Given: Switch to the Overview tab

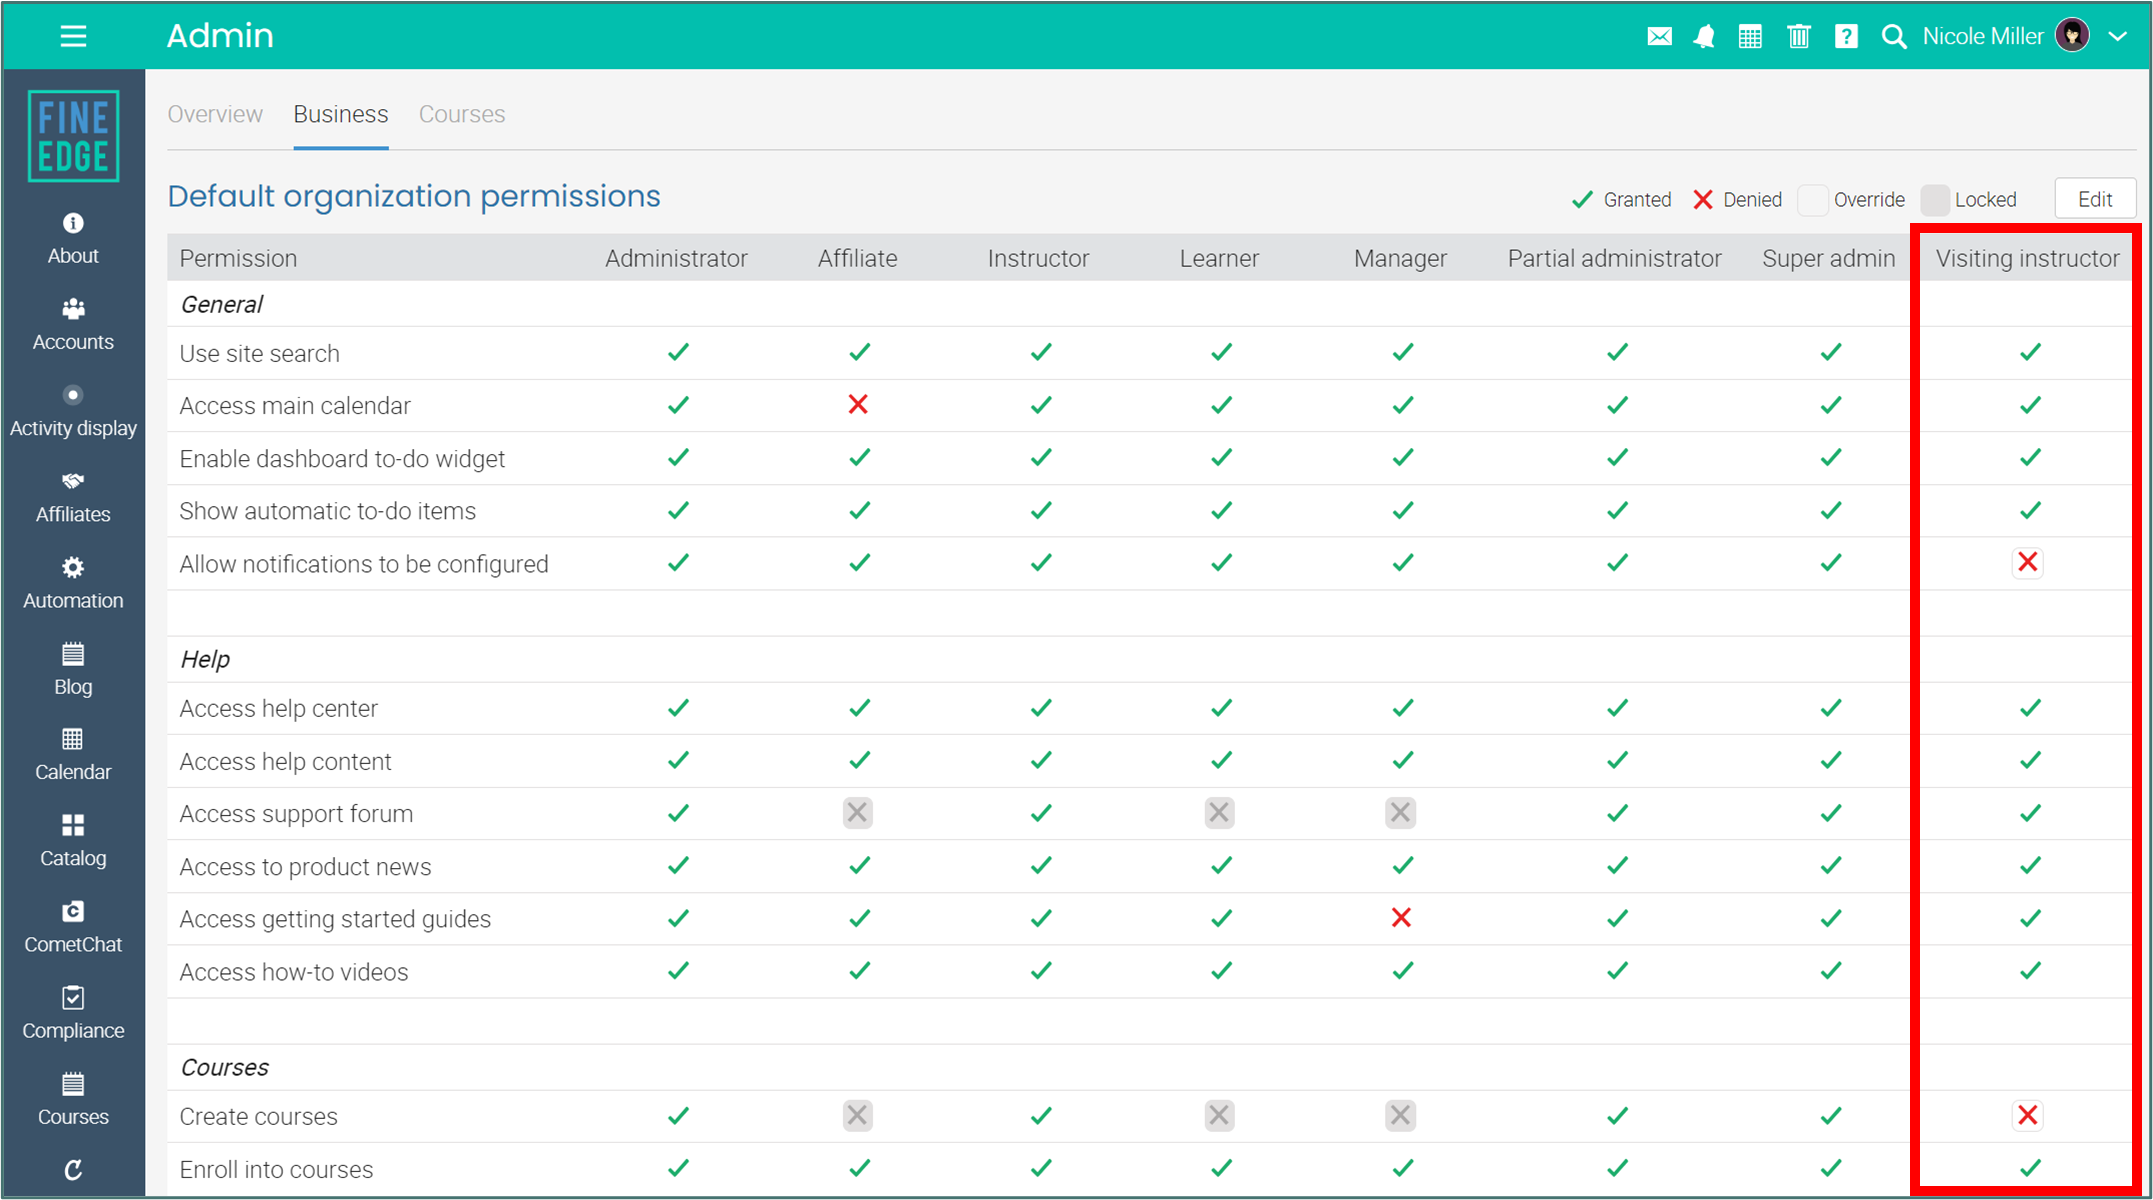Looking at the screenshot, I should pyautogui.click(x=215, y=114).
